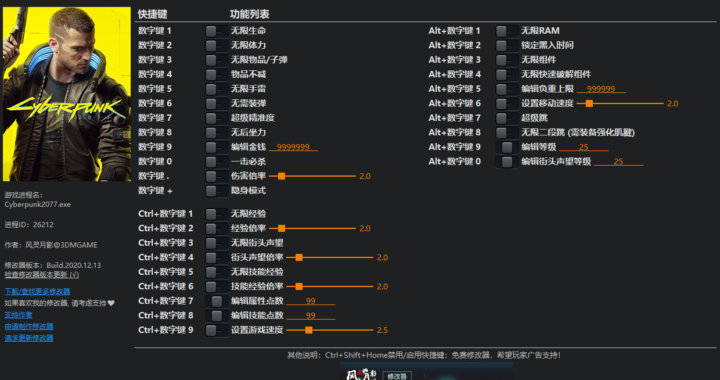Click the 功能列表 column header

249,14
